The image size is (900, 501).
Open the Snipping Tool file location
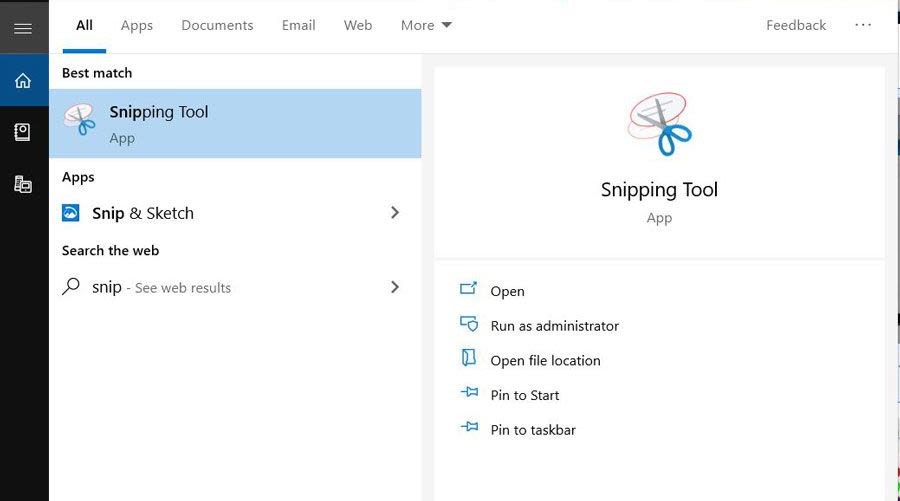point(545,361)
